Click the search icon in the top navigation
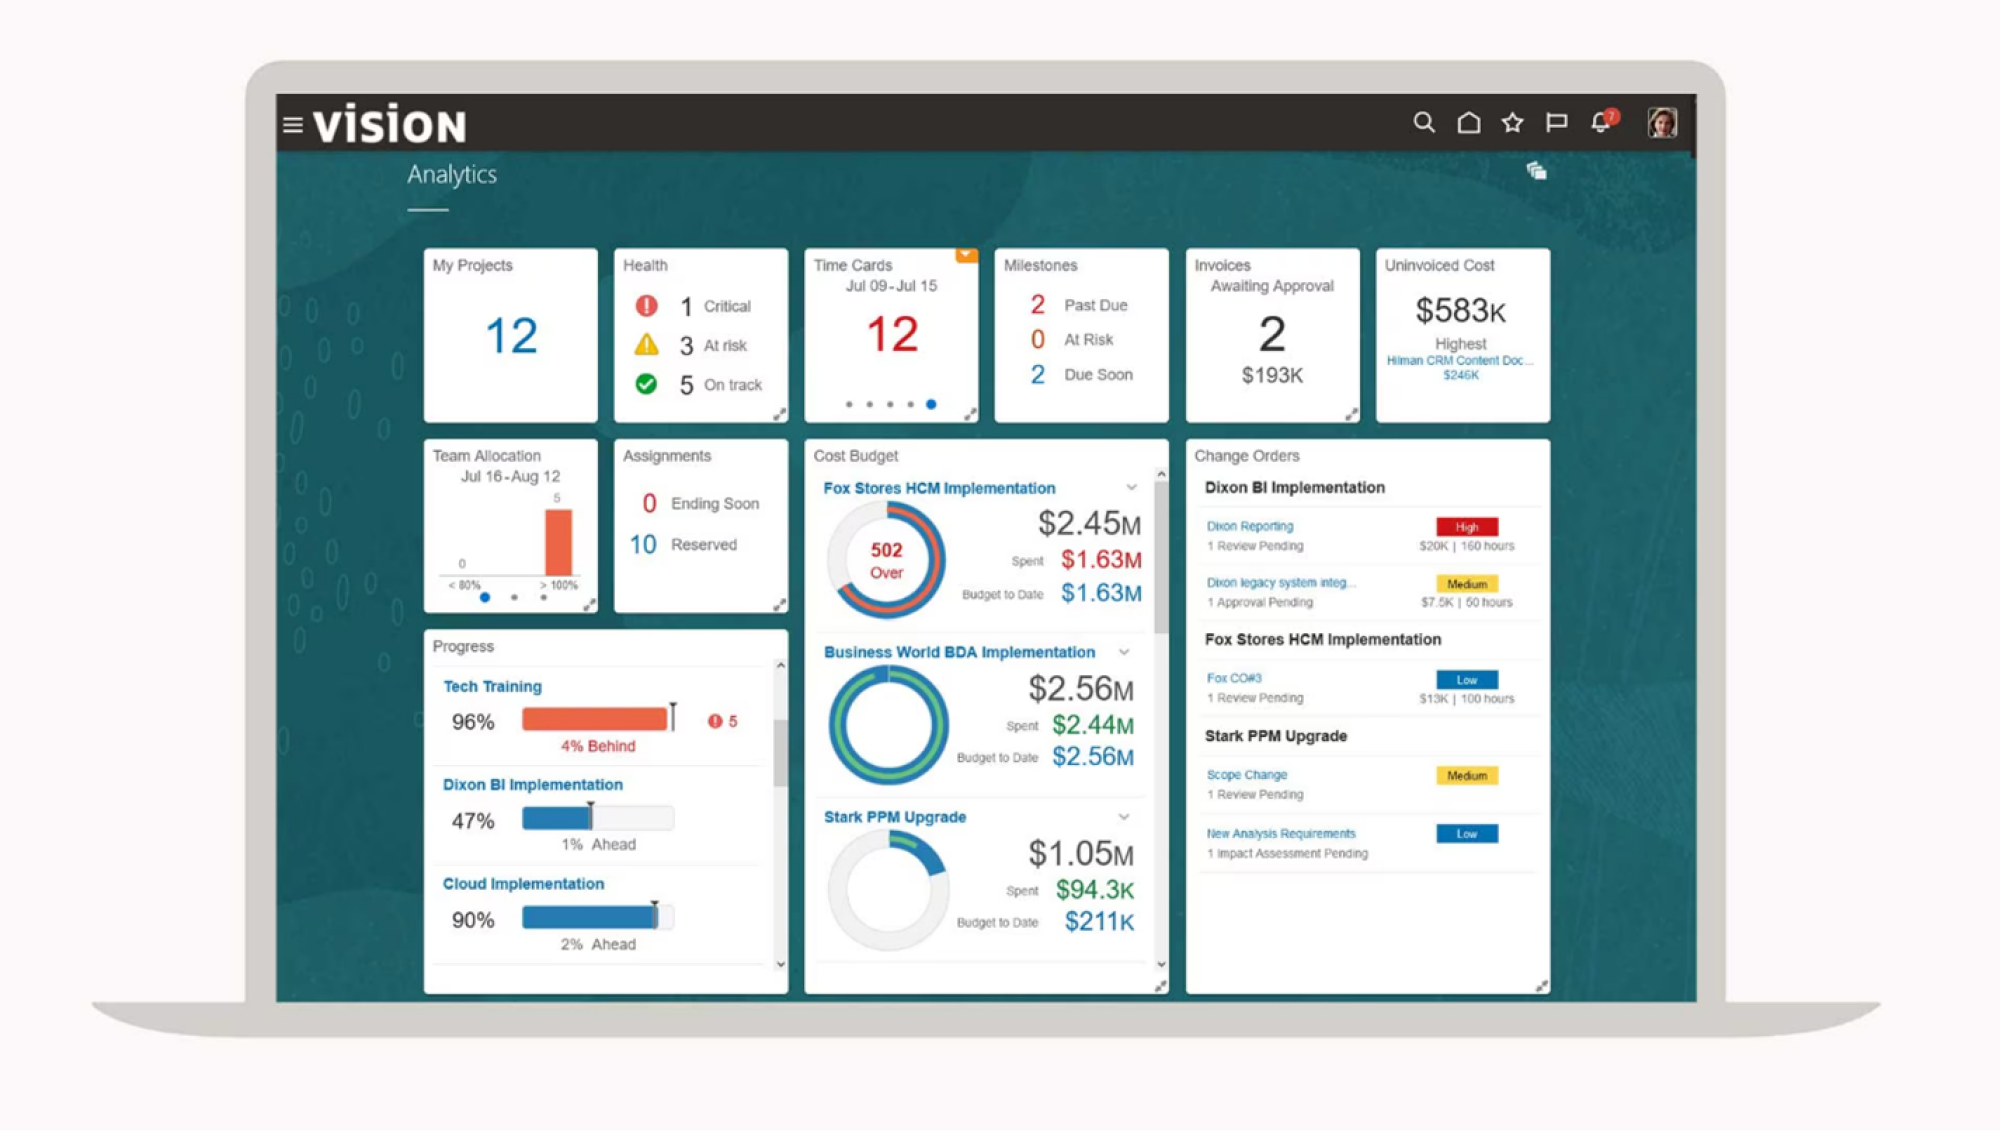 pyautogui.click(x=1423, y=122)
